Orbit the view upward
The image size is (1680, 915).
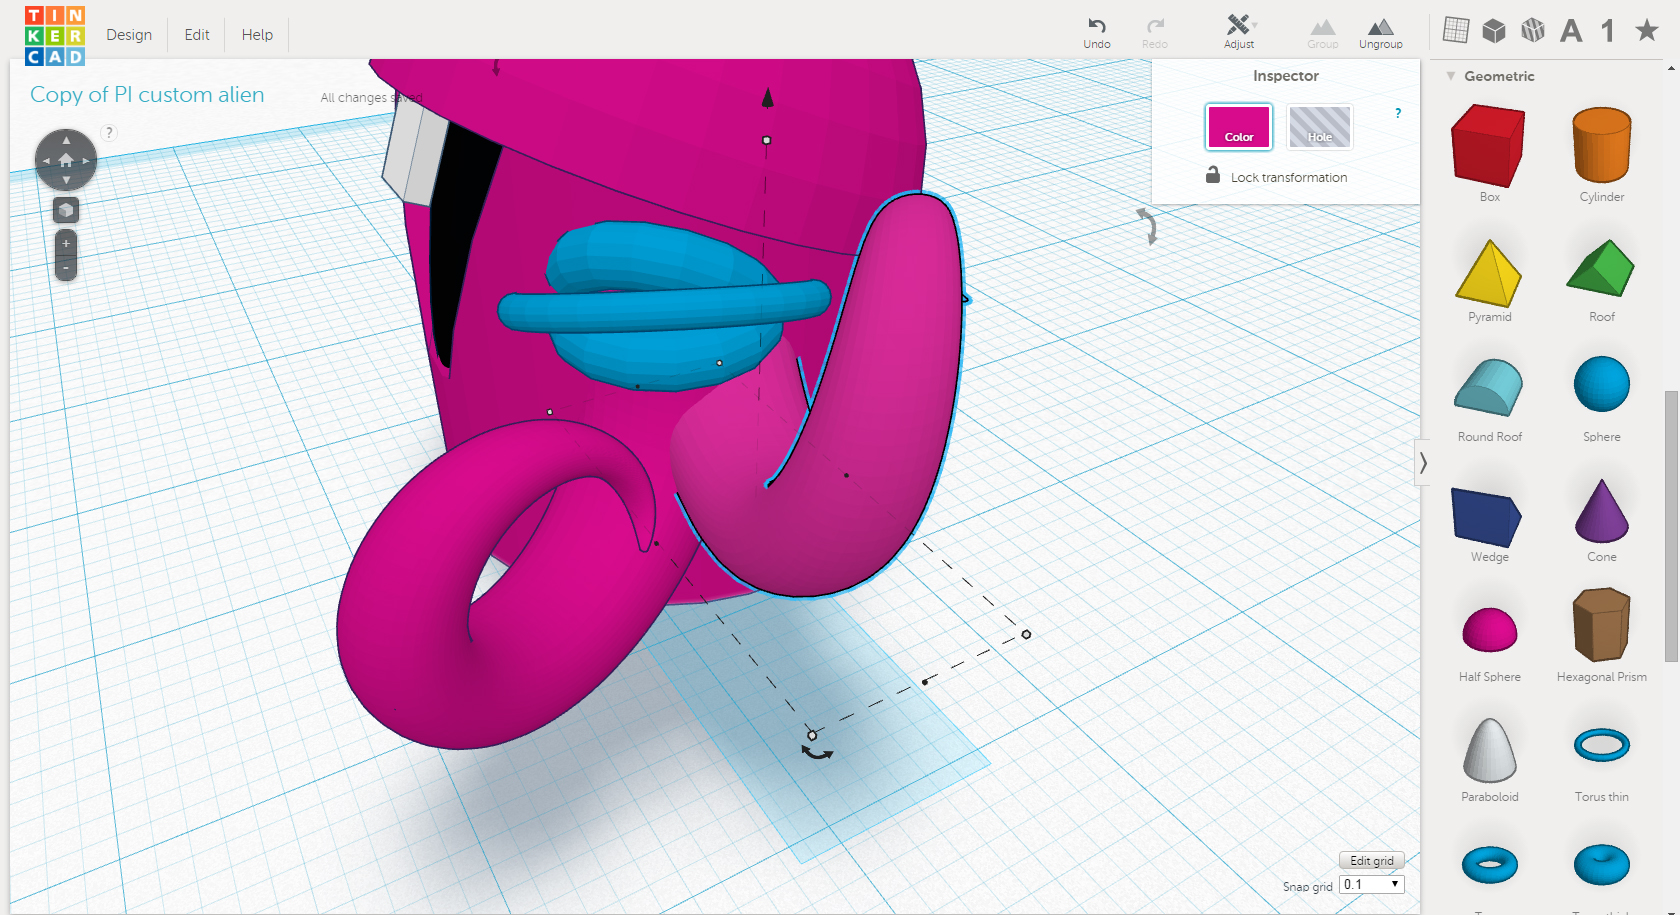[66, 140]
